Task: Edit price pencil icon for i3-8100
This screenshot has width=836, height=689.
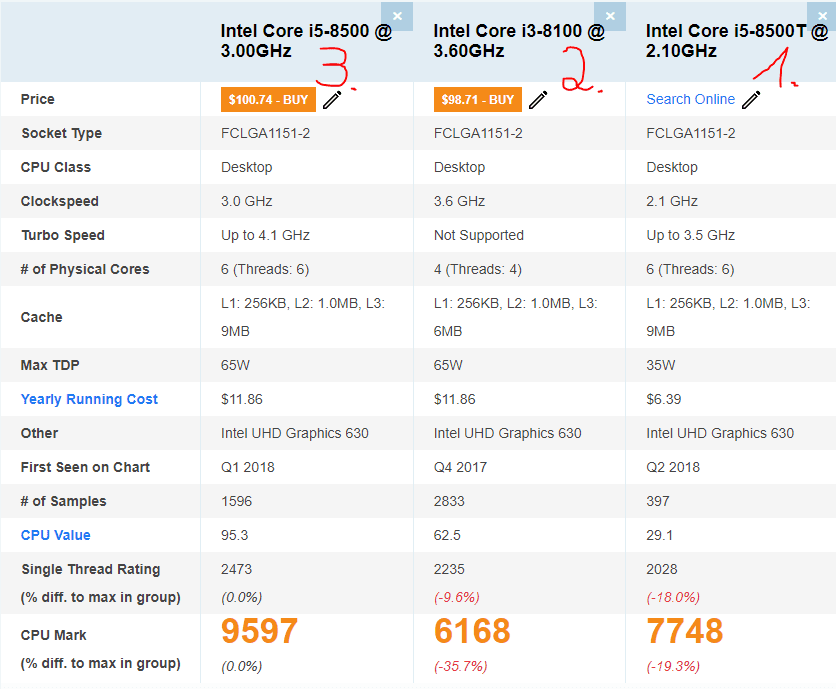Action: (x=538, y=100)
